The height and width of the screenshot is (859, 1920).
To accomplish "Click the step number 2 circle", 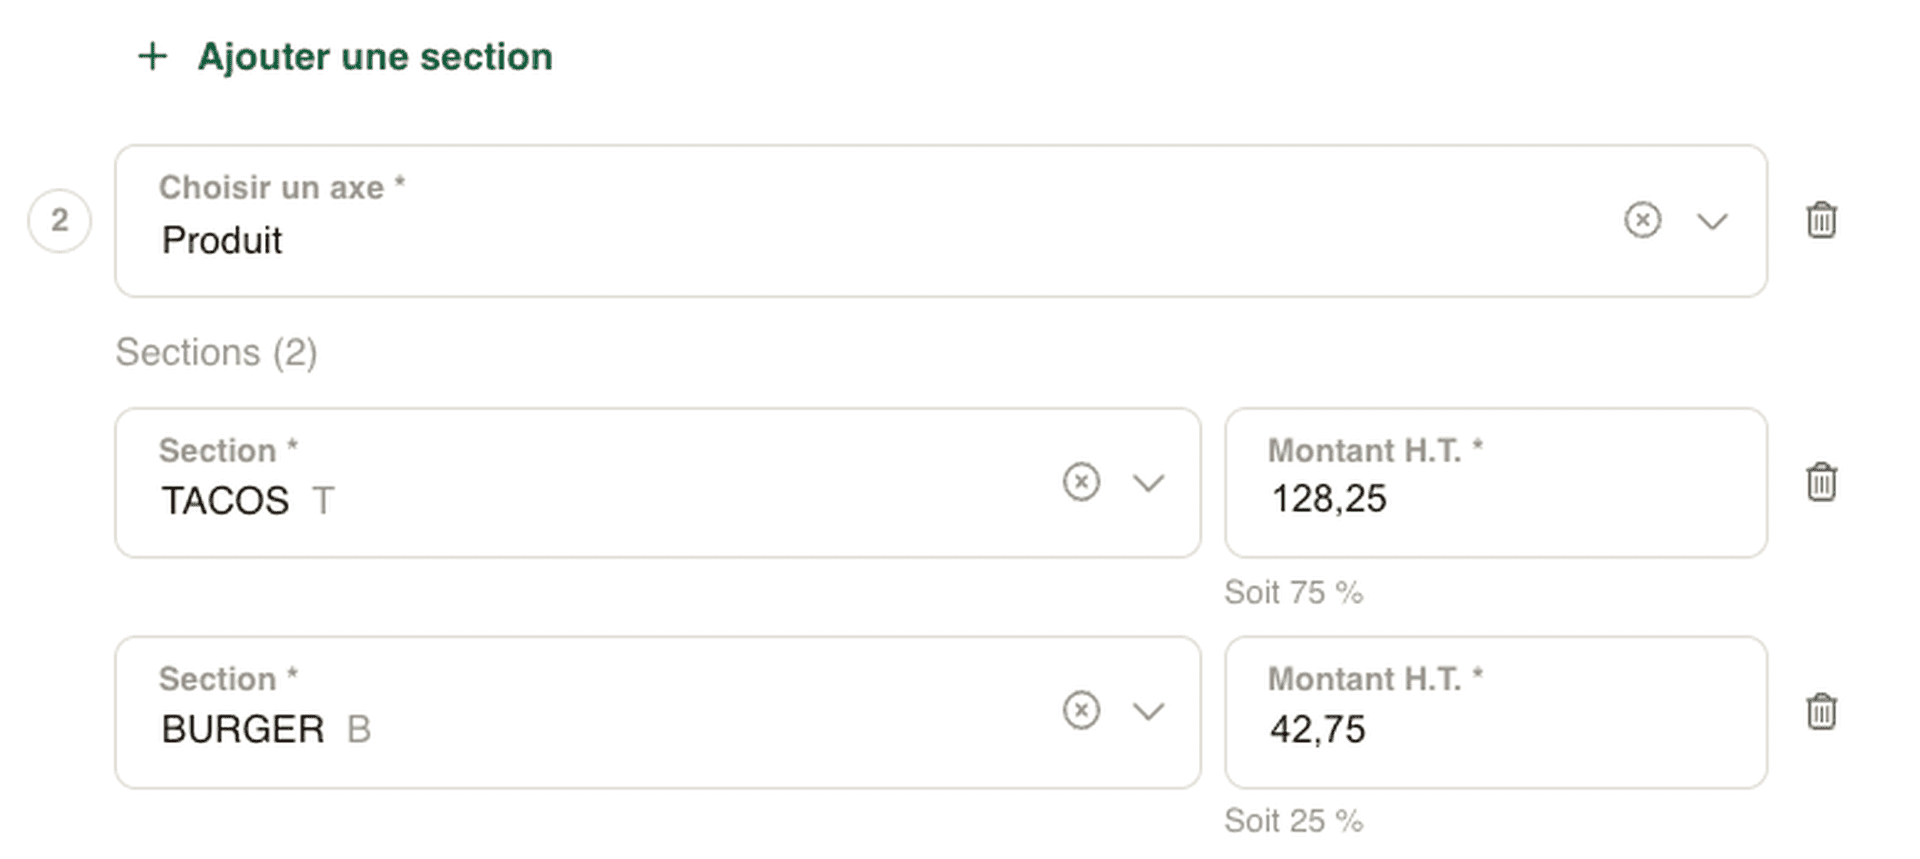I will click(x=59, y=220).
